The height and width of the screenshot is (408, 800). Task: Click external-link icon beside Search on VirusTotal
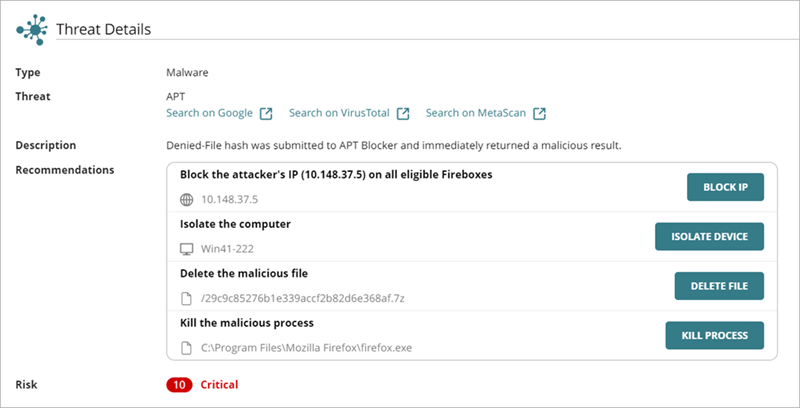(403, 113)
